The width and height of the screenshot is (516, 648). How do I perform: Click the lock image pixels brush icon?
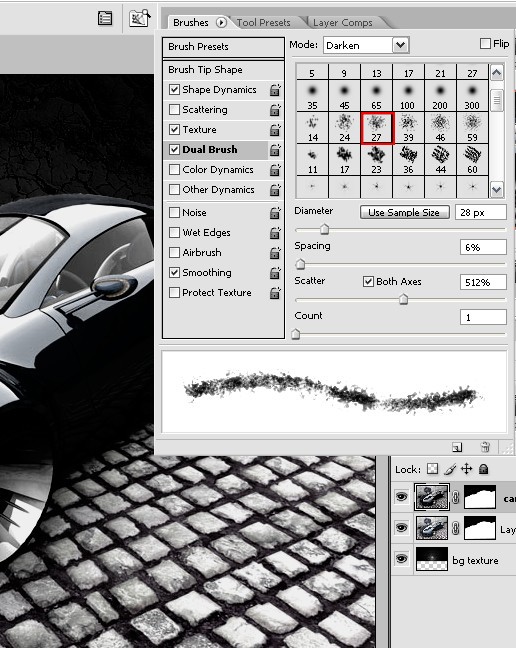pyautogui.click(x=450, y=469)
